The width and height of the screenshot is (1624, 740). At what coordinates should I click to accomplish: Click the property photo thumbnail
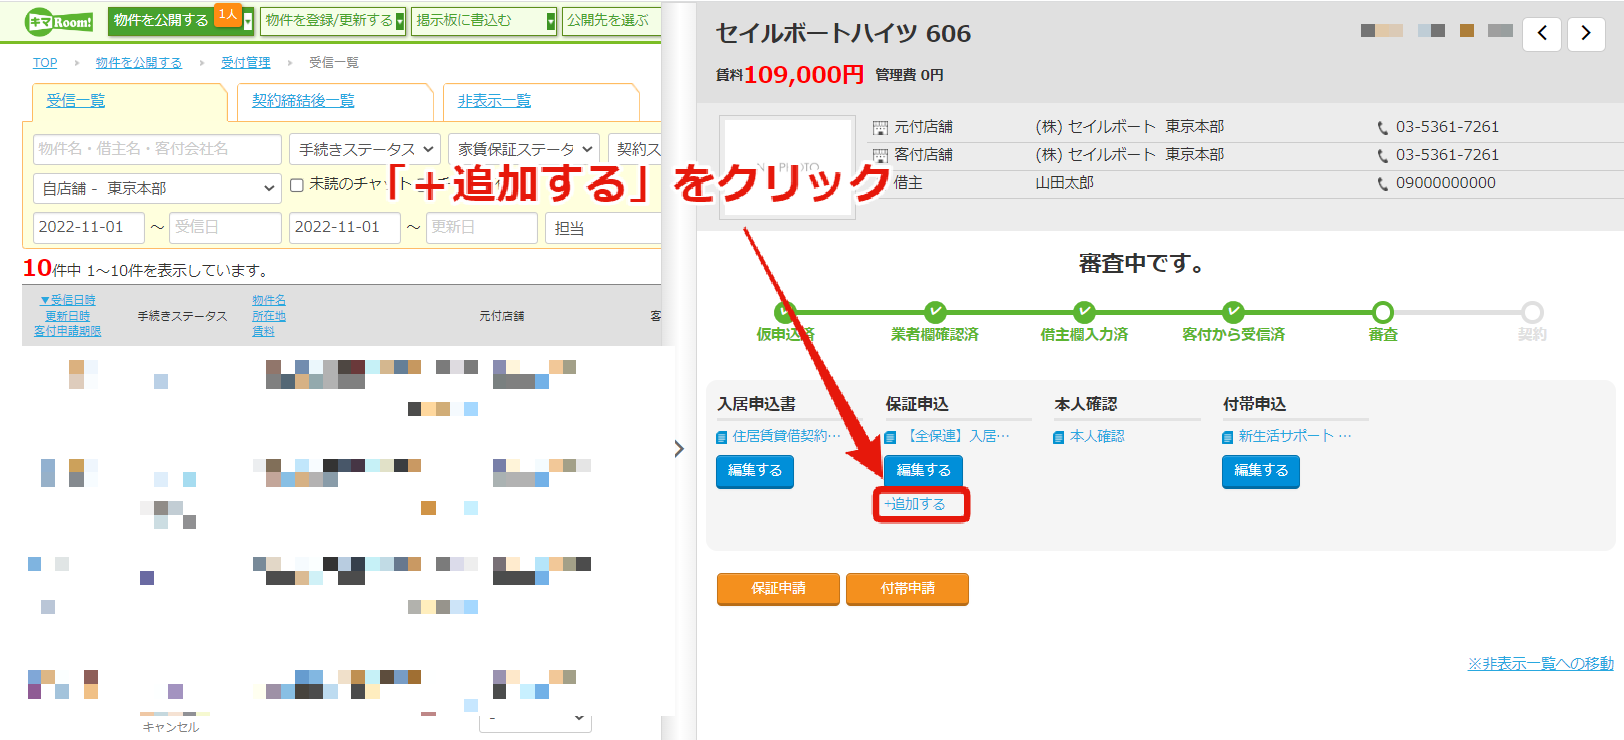[x=787, y=167]
